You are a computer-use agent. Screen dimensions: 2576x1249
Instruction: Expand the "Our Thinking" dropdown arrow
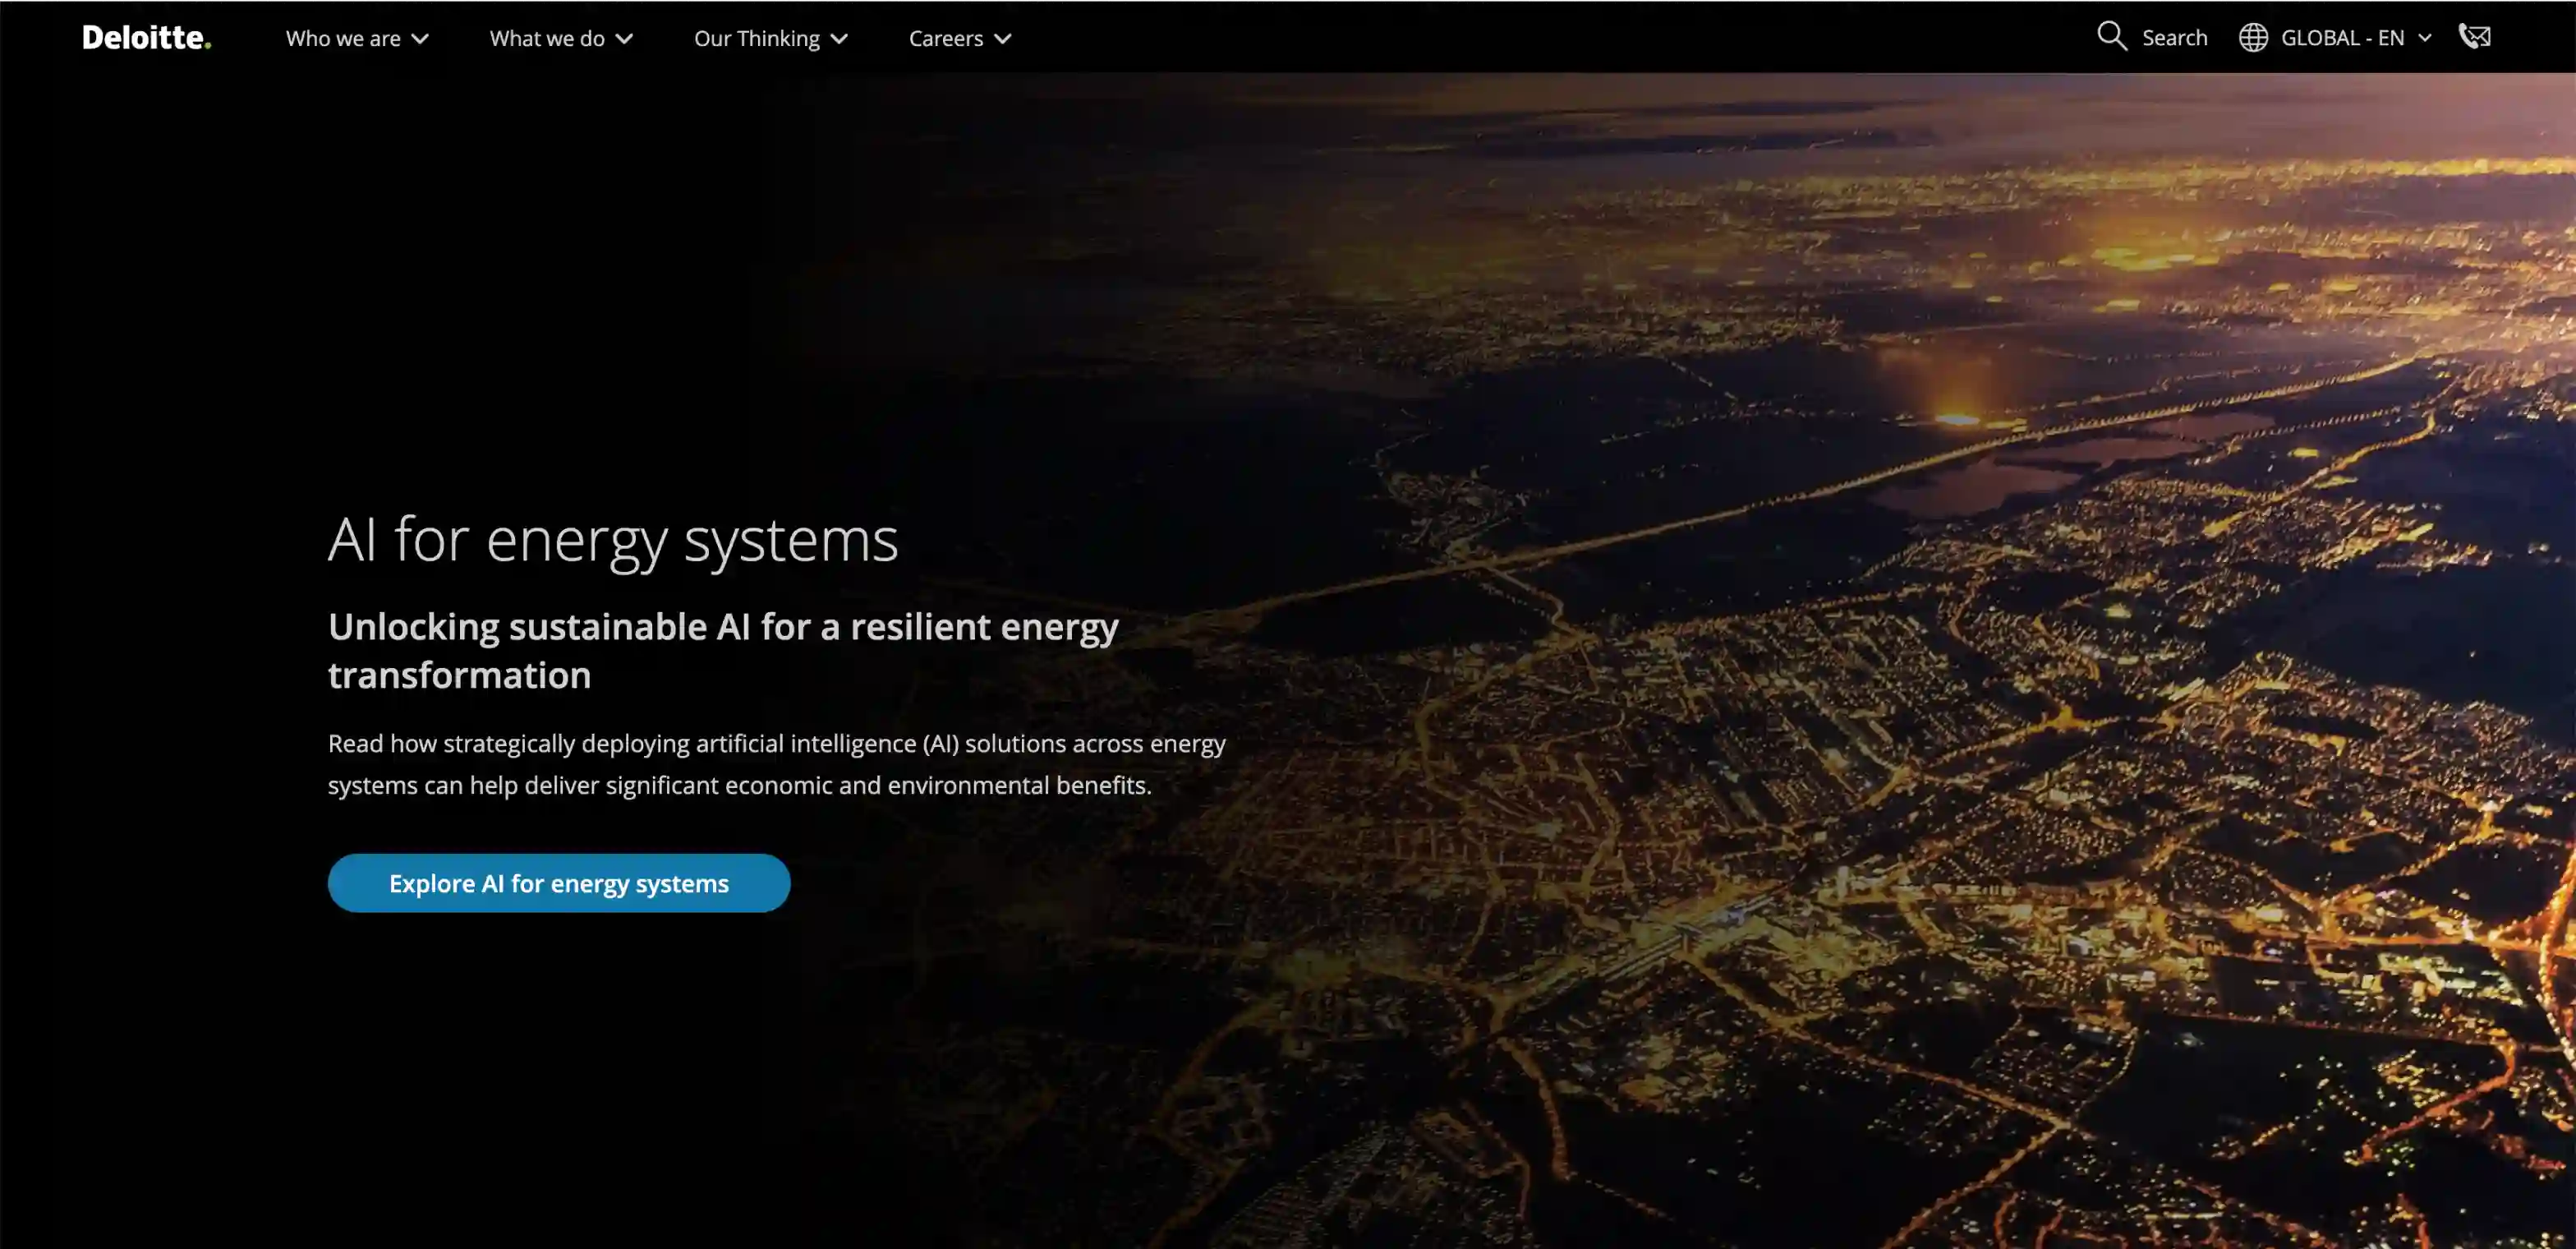coord(840,39)
